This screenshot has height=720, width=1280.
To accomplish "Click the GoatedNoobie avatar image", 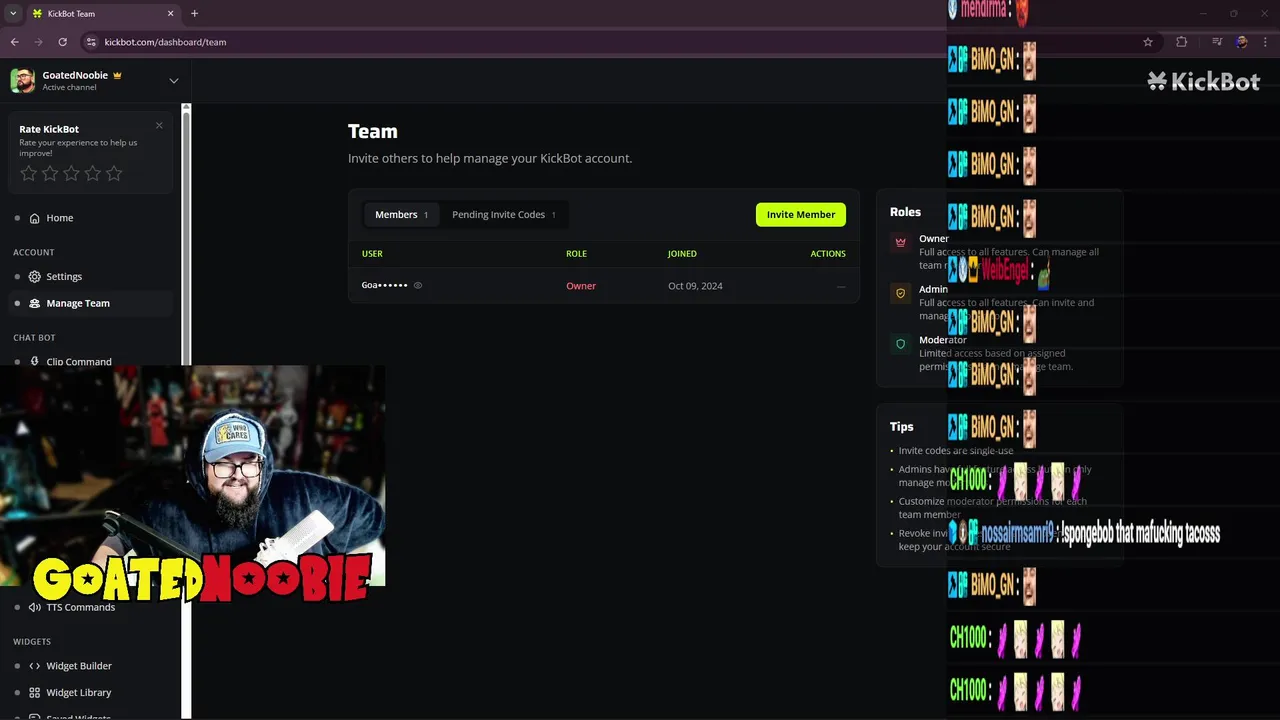I will pyautogui.click(x=23, y=81).
